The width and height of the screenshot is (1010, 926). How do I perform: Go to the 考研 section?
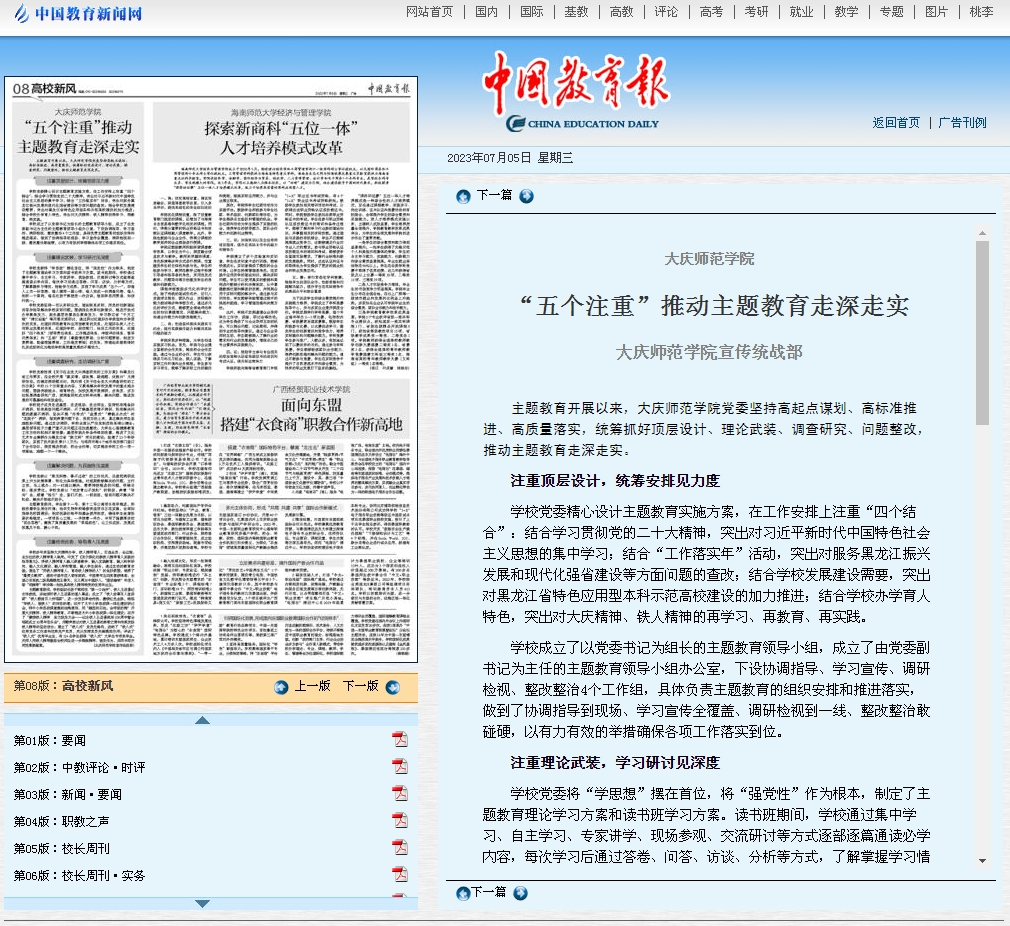[756, 12]
